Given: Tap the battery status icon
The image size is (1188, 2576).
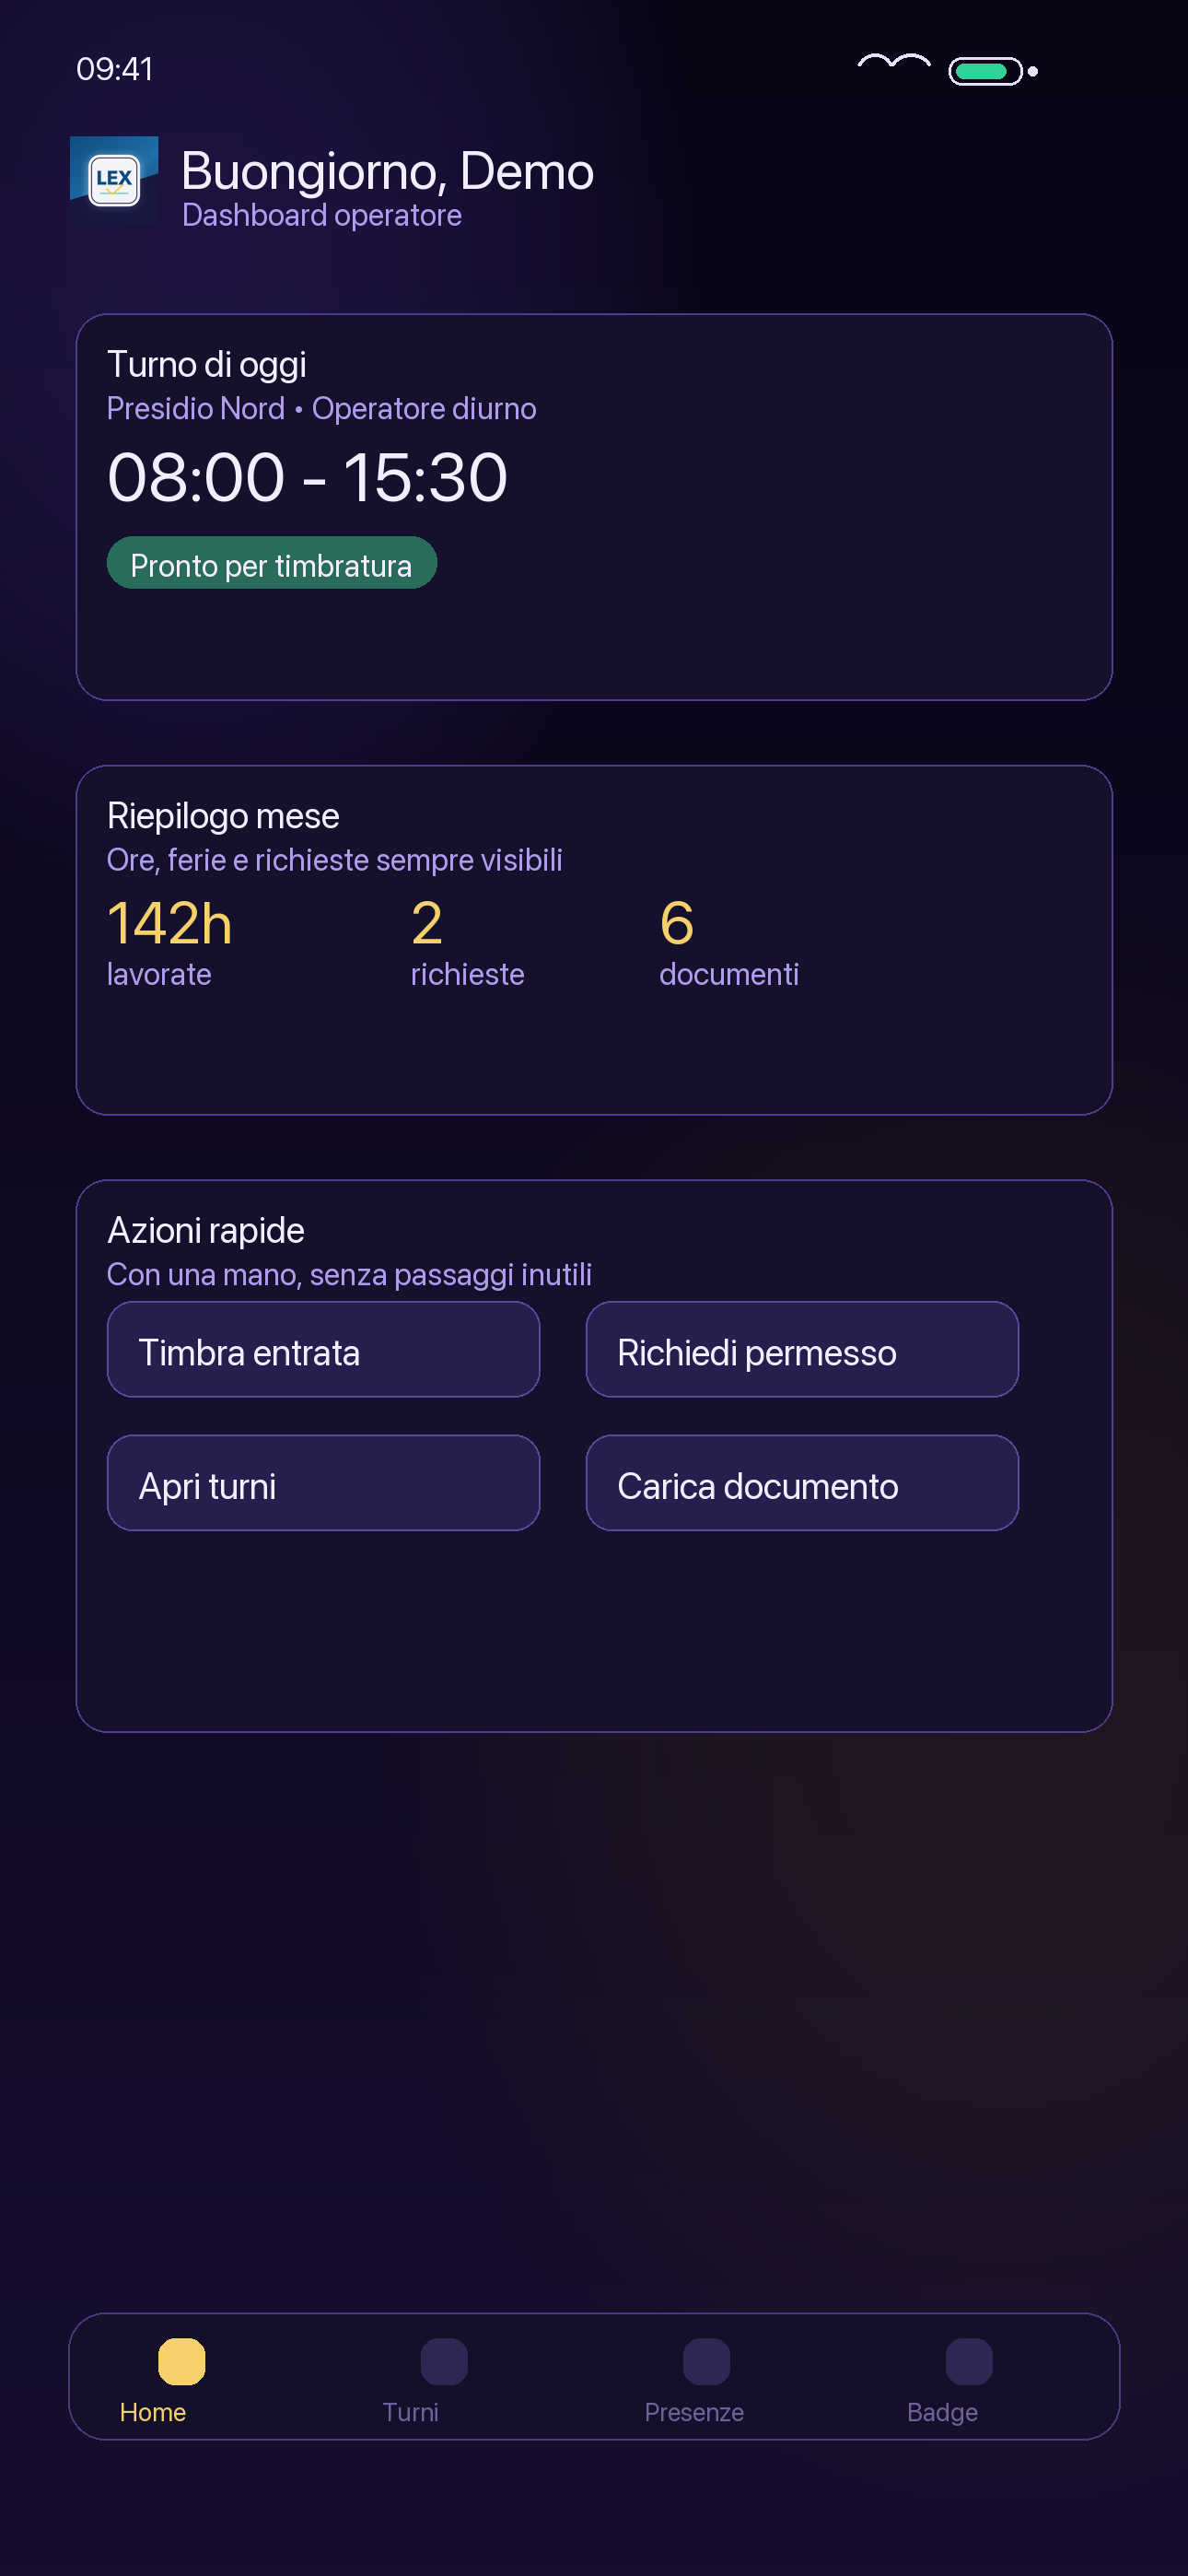Looking at the screenshot, I should pos(992,71).
